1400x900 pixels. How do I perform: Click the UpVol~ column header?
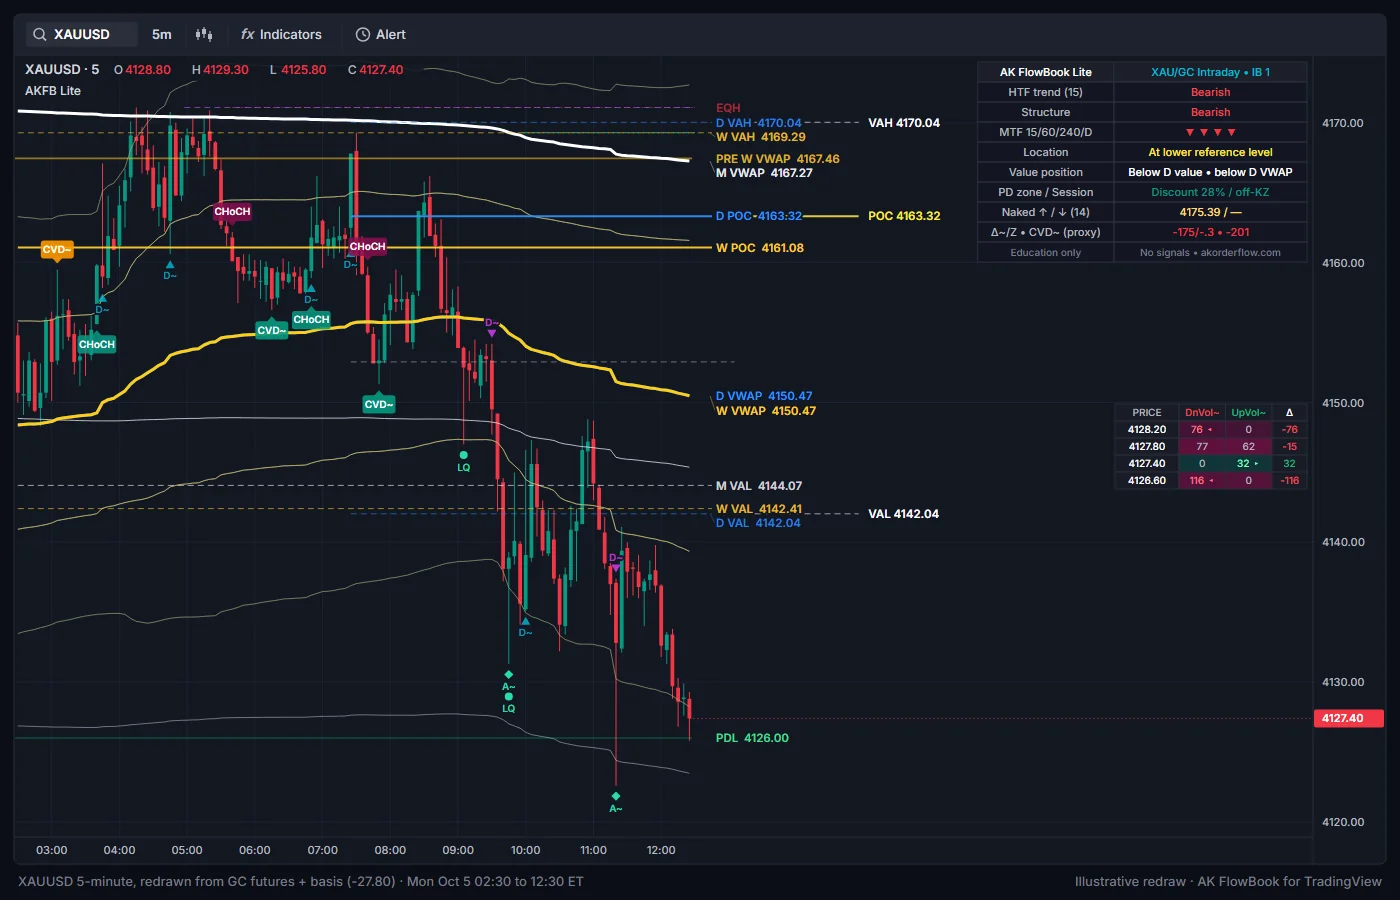1248,413
